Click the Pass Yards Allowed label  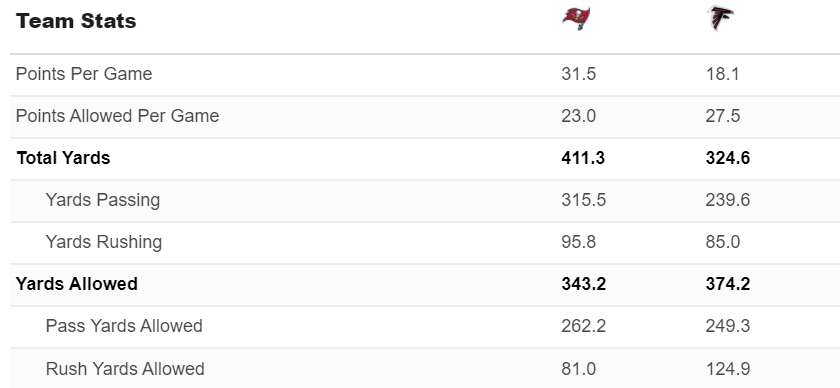coord(124,326)
